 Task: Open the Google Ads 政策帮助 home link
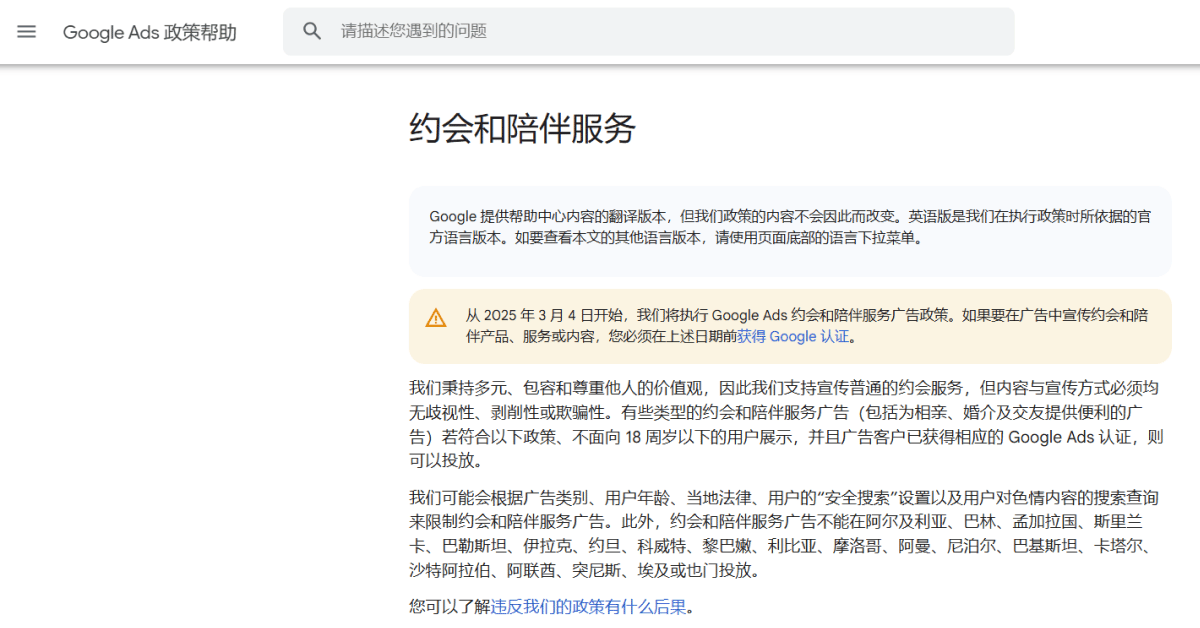150,32
